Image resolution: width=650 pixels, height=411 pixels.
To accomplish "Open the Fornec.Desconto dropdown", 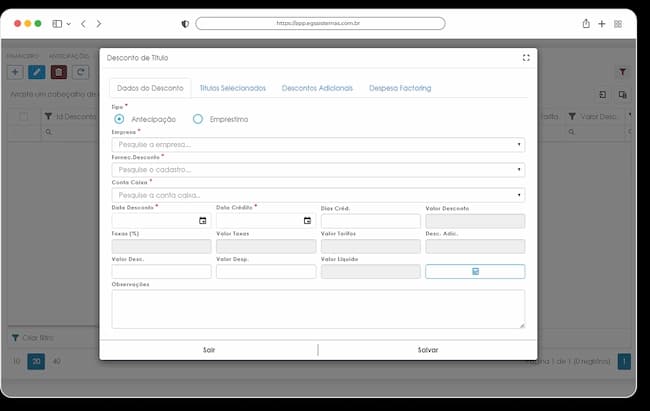I will pos(318,170).
